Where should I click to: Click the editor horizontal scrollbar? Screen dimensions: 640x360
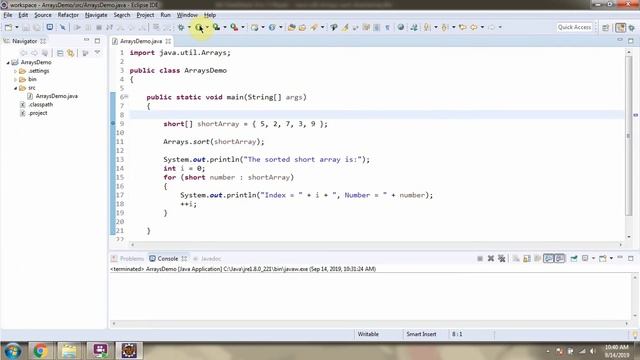[x=376, y=244]
